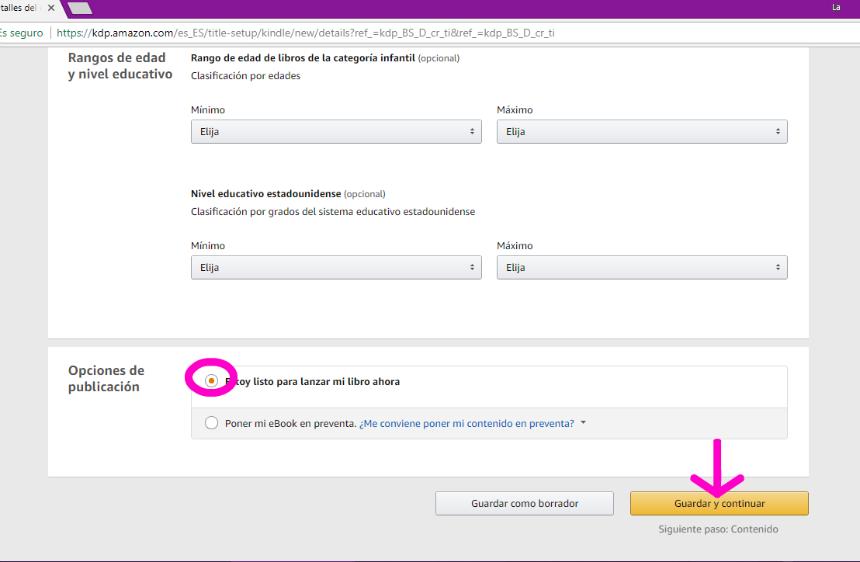Open '¿Me conviene poner mi contenido en preventa?' link
860x562 pixels.
[x=466, y=423]
